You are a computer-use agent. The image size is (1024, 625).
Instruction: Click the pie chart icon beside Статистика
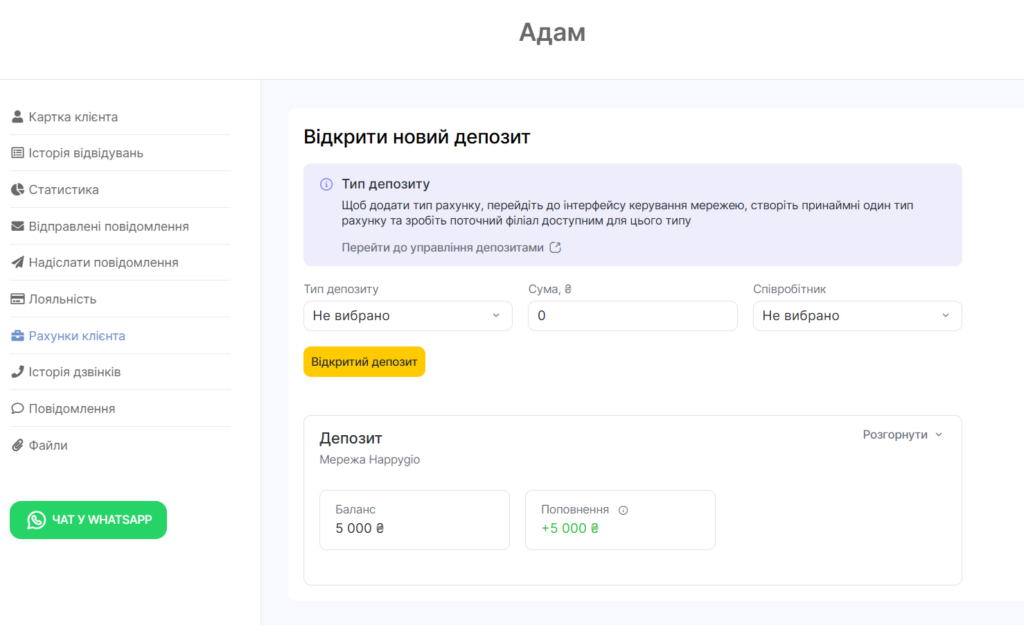[x=17, y=190]
